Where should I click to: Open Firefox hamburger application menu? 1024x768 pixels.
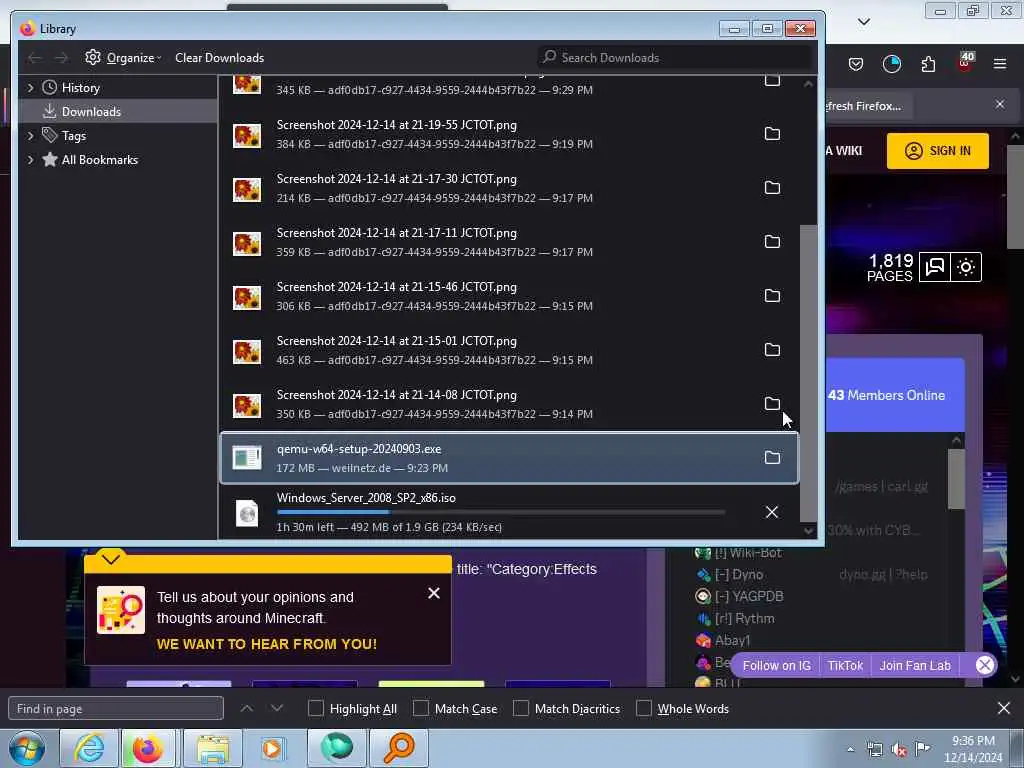coord(1000,64)
